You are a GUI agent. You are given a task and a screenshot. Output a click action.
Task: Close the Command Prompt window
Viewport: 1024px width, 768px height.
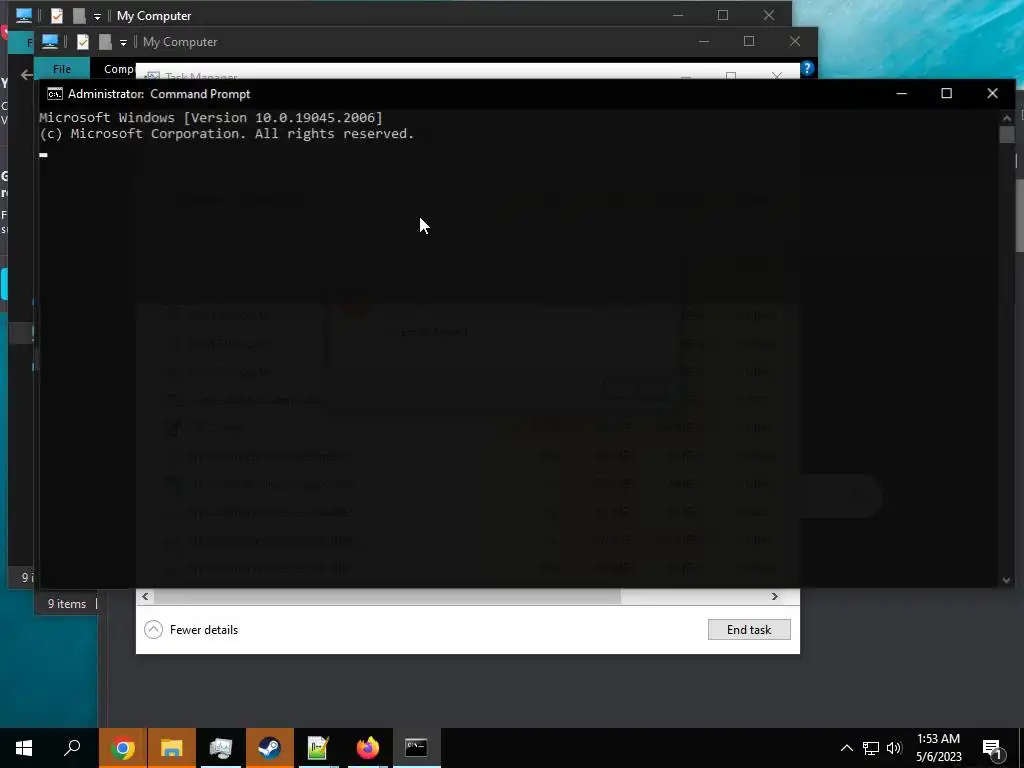pos(992,93)
